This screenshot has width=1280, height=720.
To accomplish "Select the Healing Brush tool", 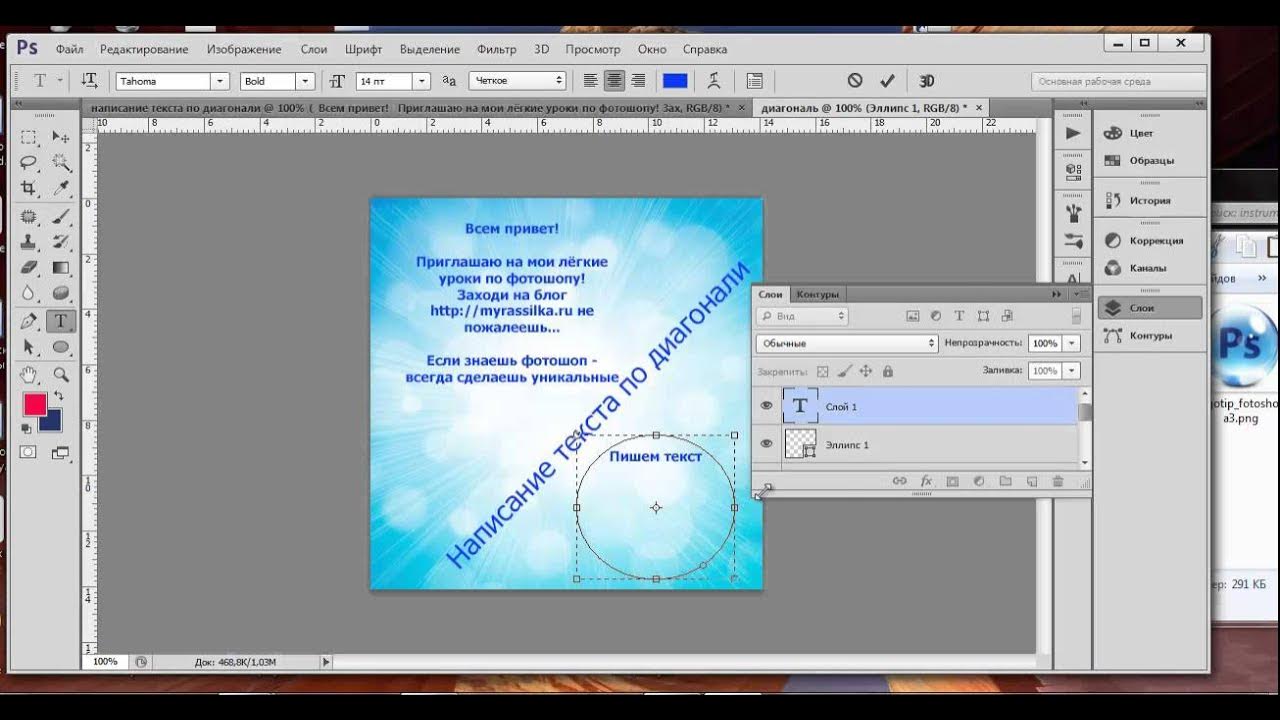I will coord(29,216).
